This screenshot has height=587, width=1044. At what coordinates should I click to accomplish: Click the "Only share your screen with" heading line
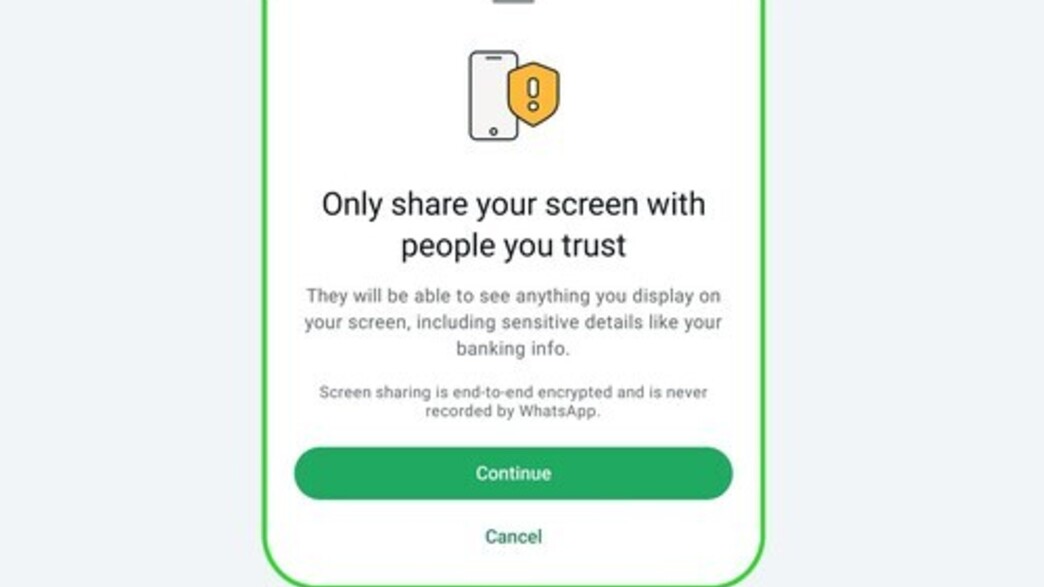(513, 204)
